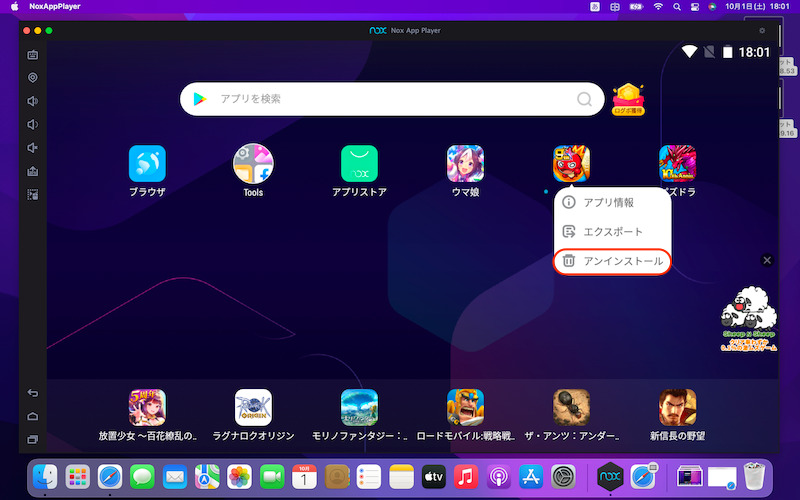Screen dimensions: 800x500
Task: Launch ロードモバイル game from bottom row
Action: pos(465,408)
